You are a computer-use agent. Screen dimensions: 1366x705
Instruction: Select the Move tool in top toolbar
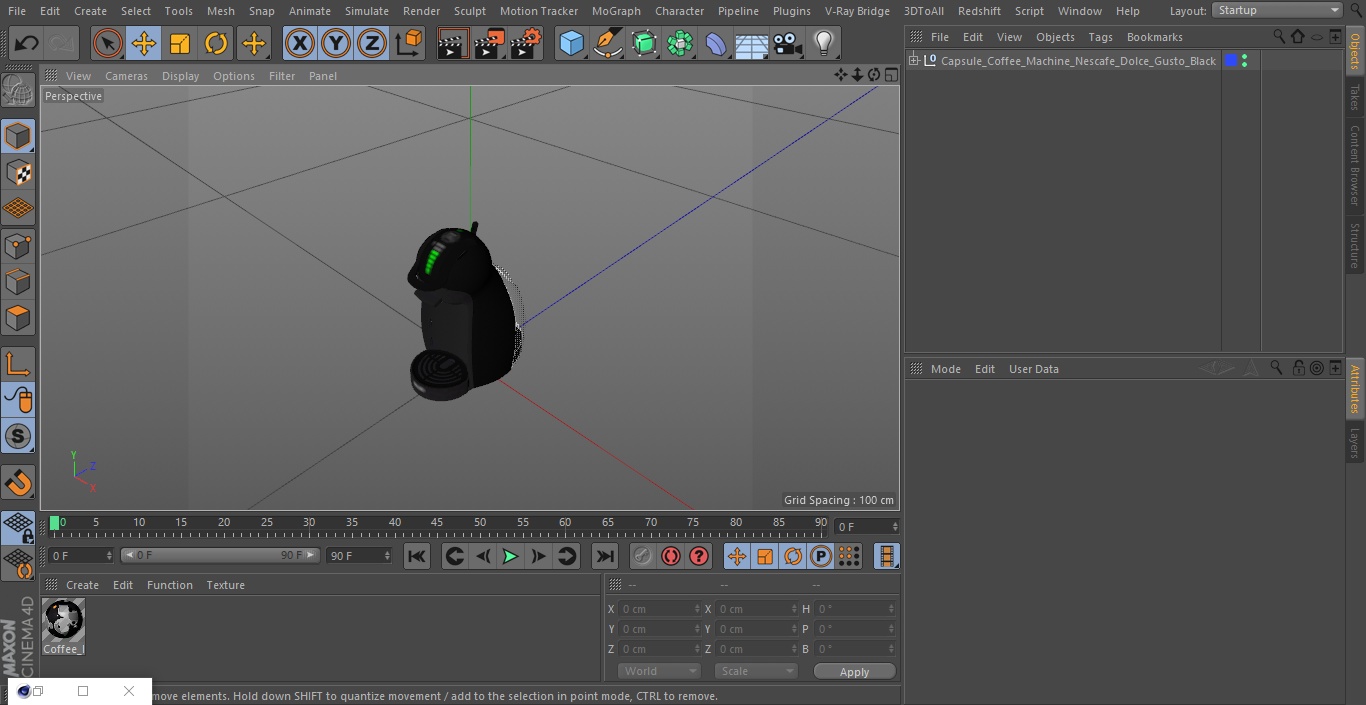tap(144, 43)
